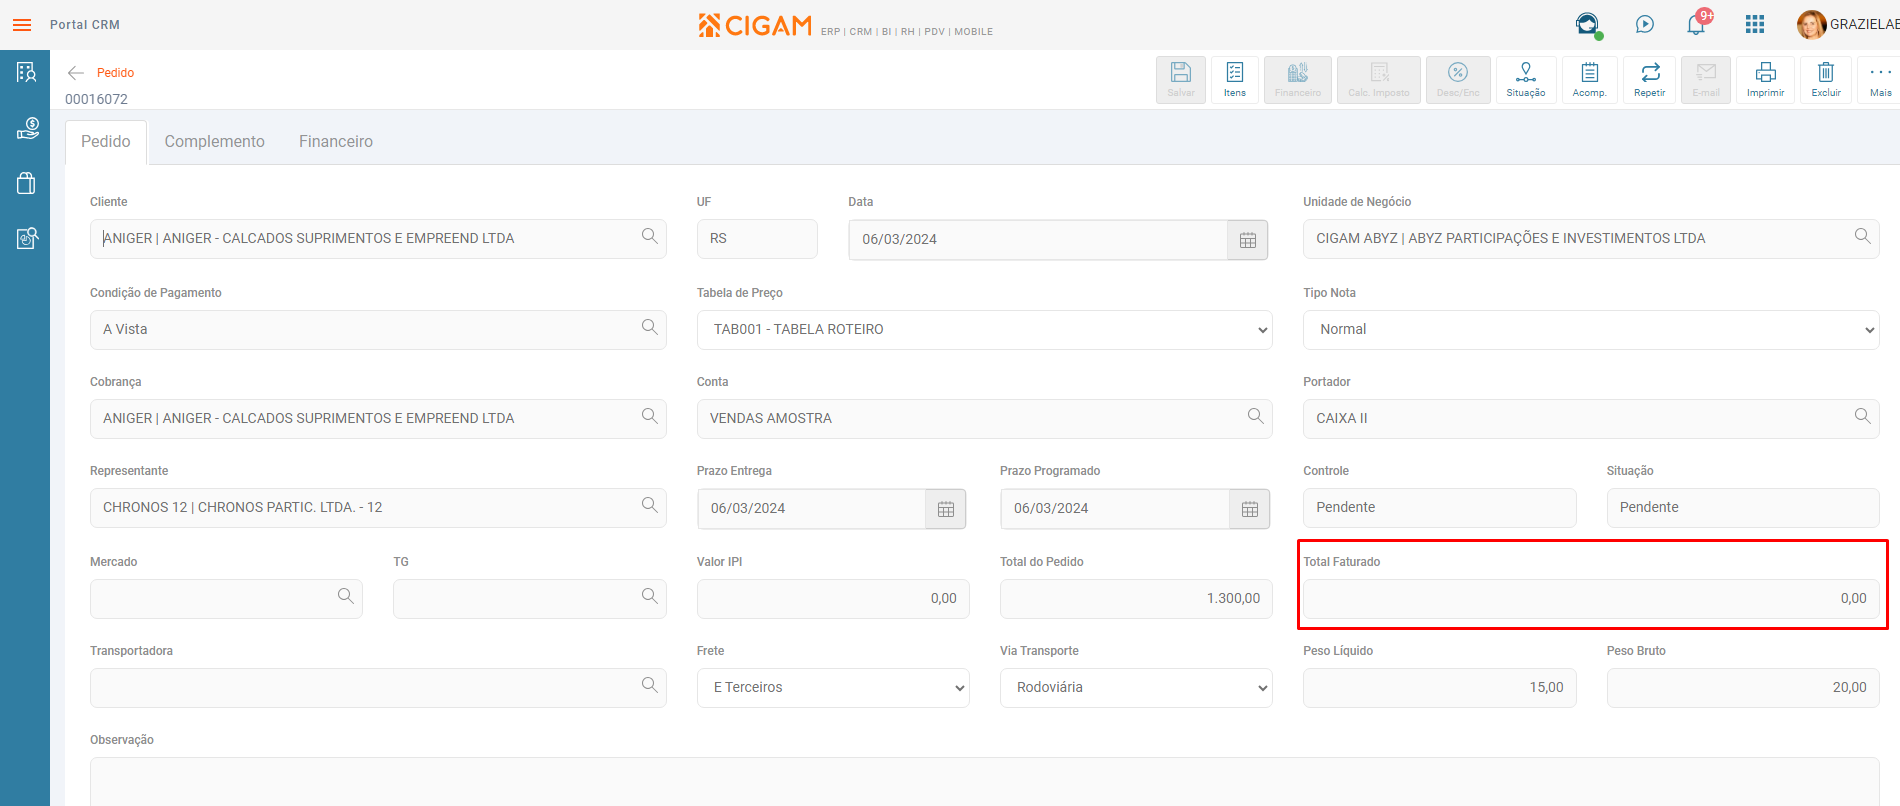Viewport: 1900px width, 806px height.
Task: Click the Peso Líquido field
Action: pos(1440,688)
